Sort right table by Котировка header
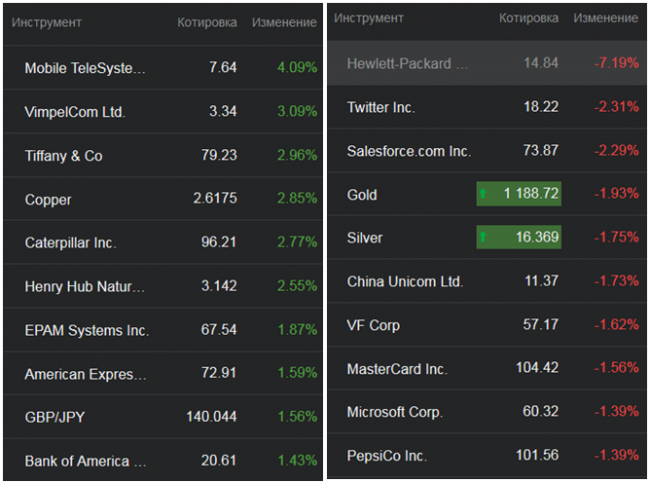The image size is (650, 482). [528, 18]
